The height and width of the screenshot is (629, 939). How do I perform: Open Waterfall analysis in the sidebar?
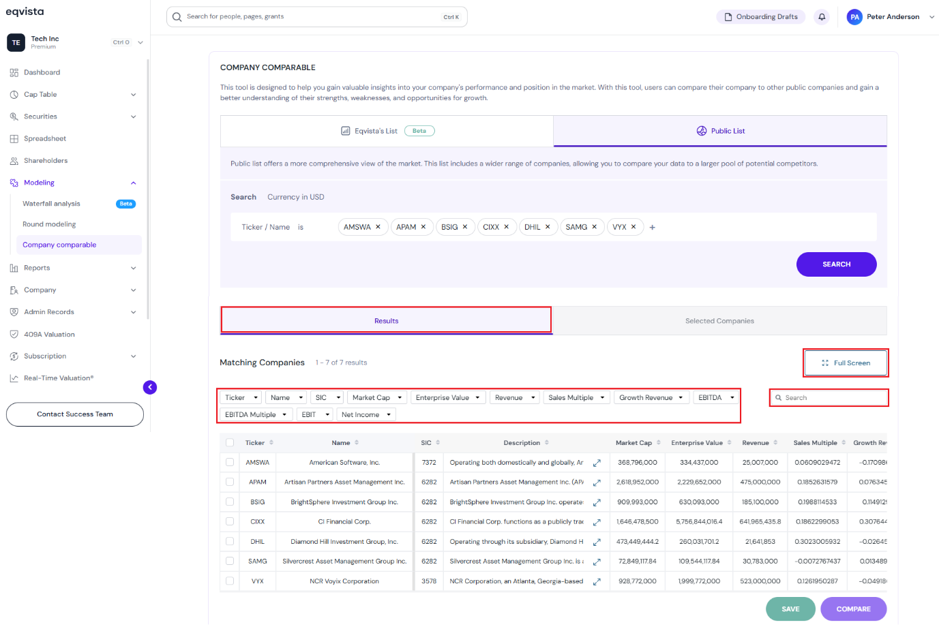52,204
